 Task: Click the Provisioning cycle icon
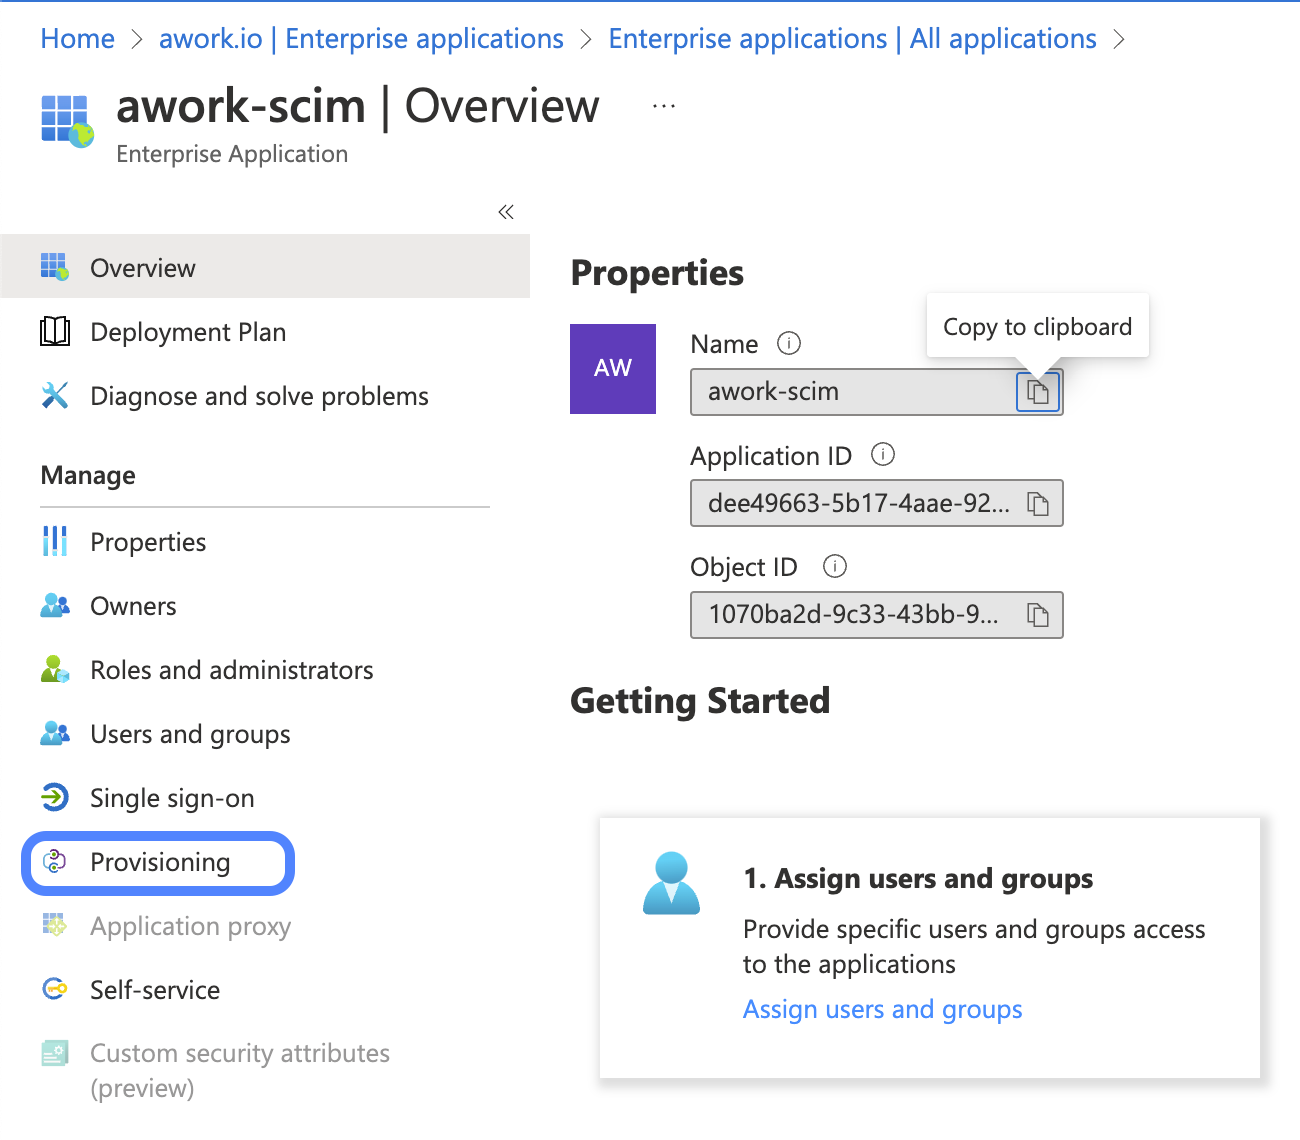pyautogui.click(x=55, y=861)
